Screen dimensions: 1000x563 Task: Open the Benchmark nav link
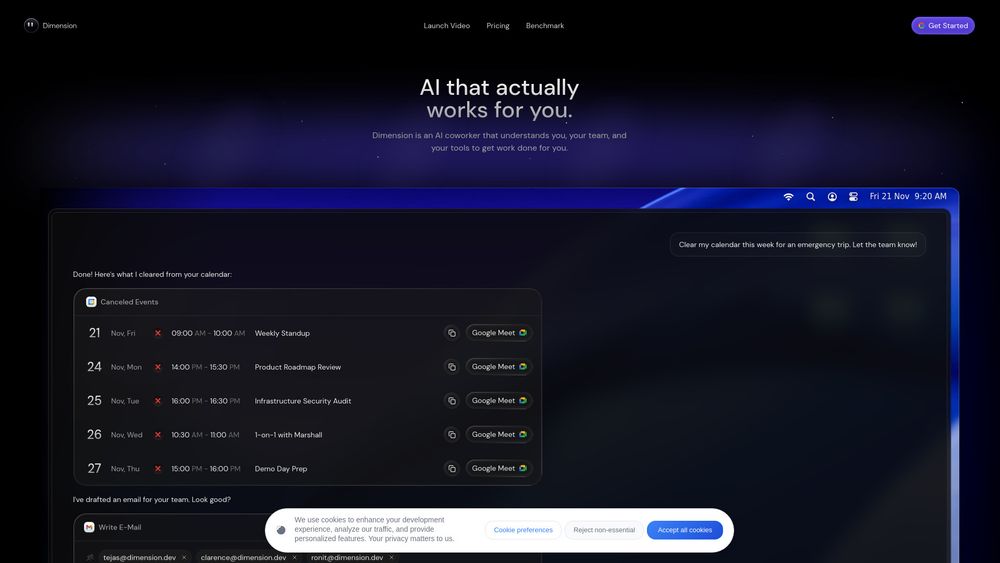pos(545,26)
